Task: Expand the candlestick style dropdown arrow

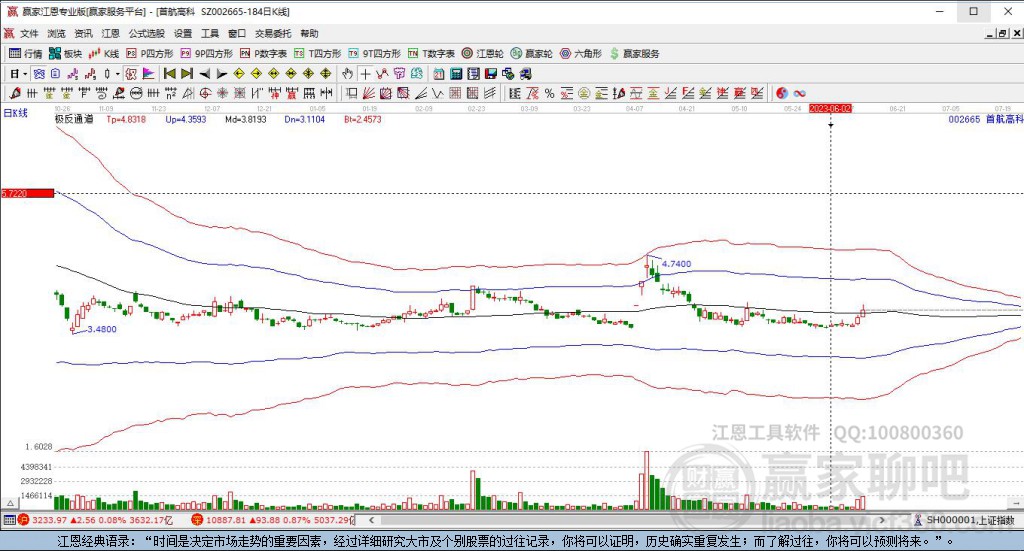Action: coord(118,74)
